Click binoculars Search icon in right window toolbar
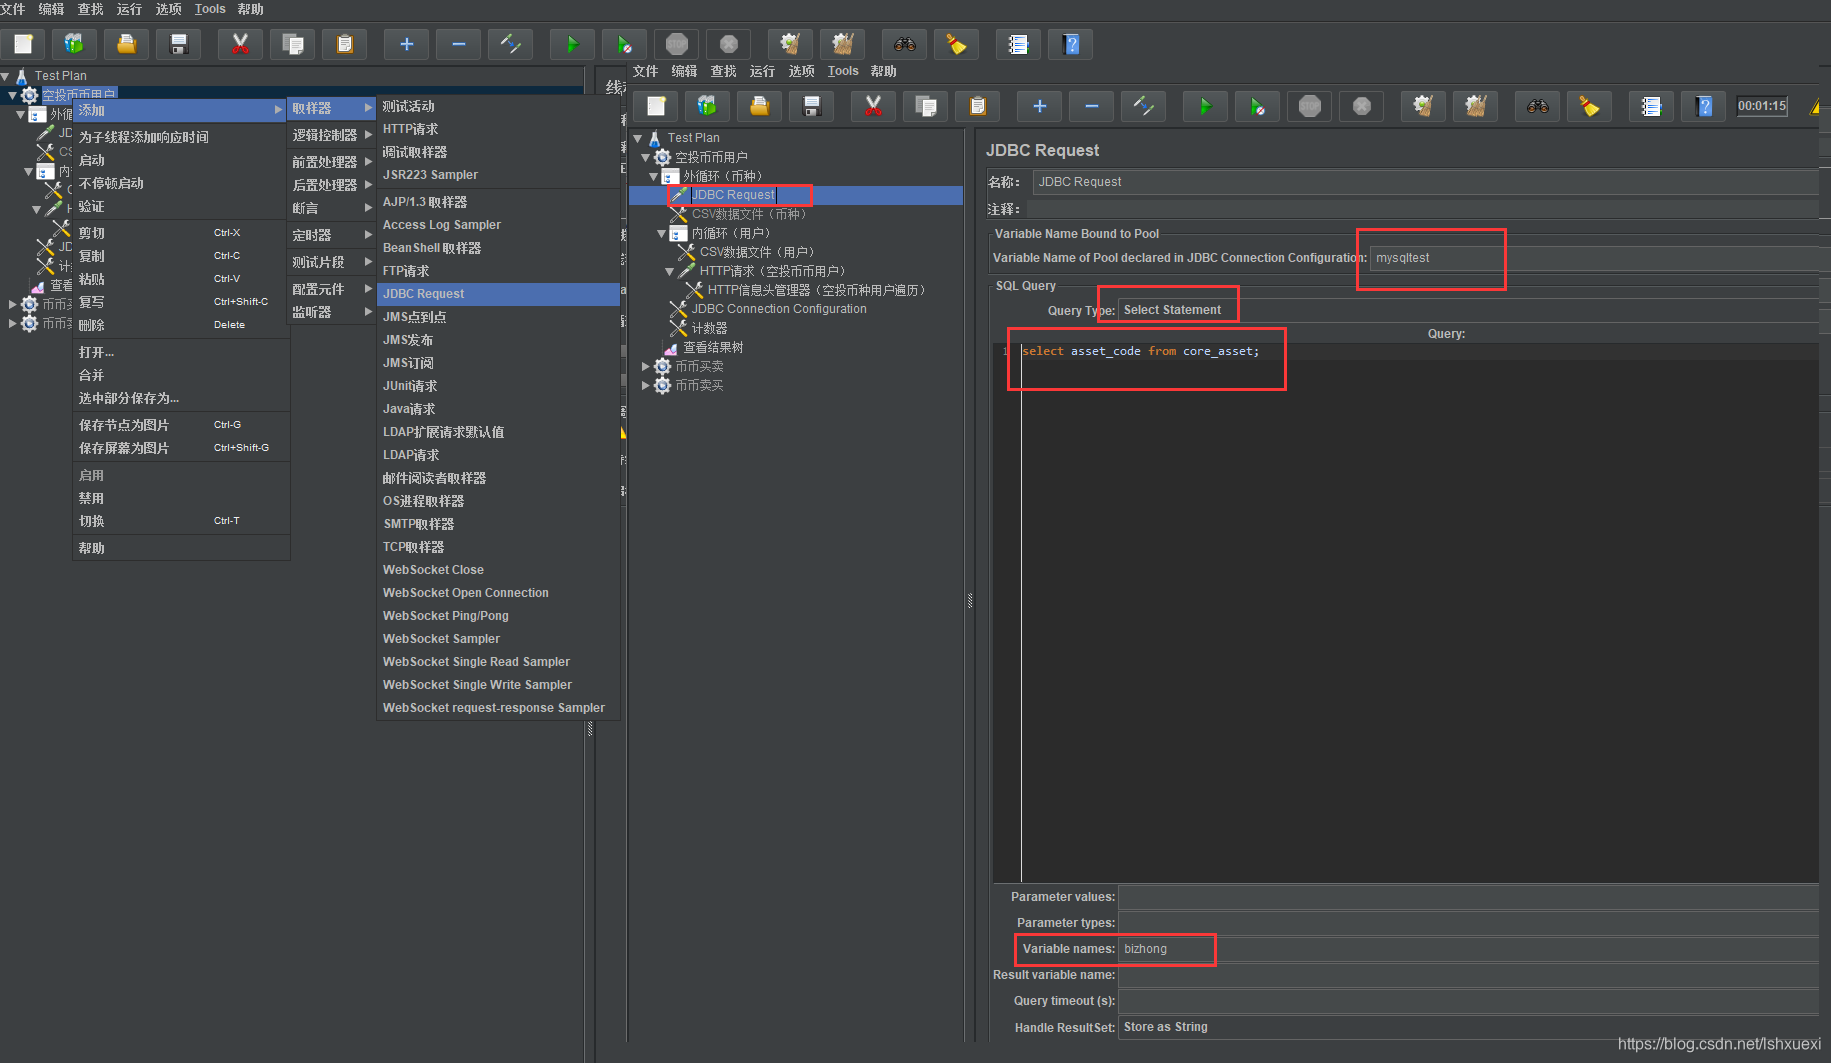 pos(1538,106)
